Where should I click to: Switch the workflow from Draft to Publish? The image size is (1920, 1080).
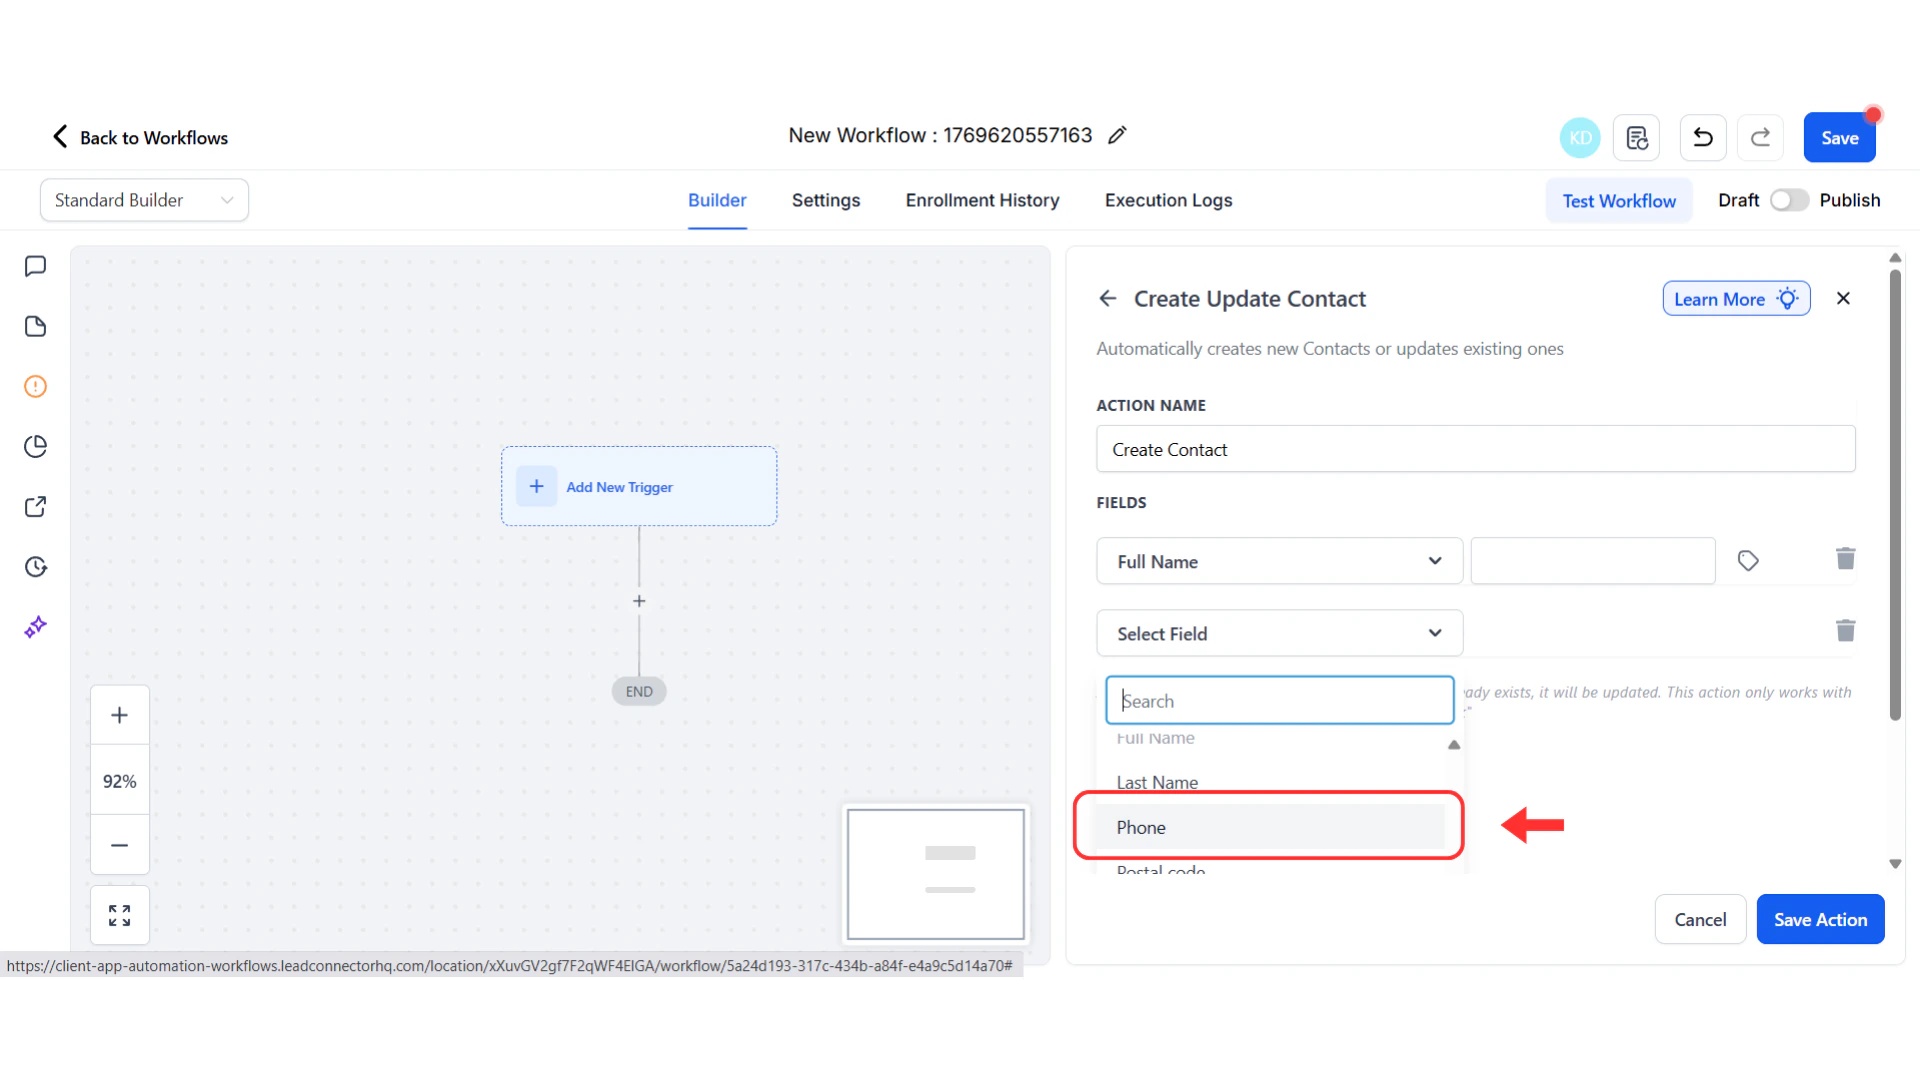[x=1788, y=200]
